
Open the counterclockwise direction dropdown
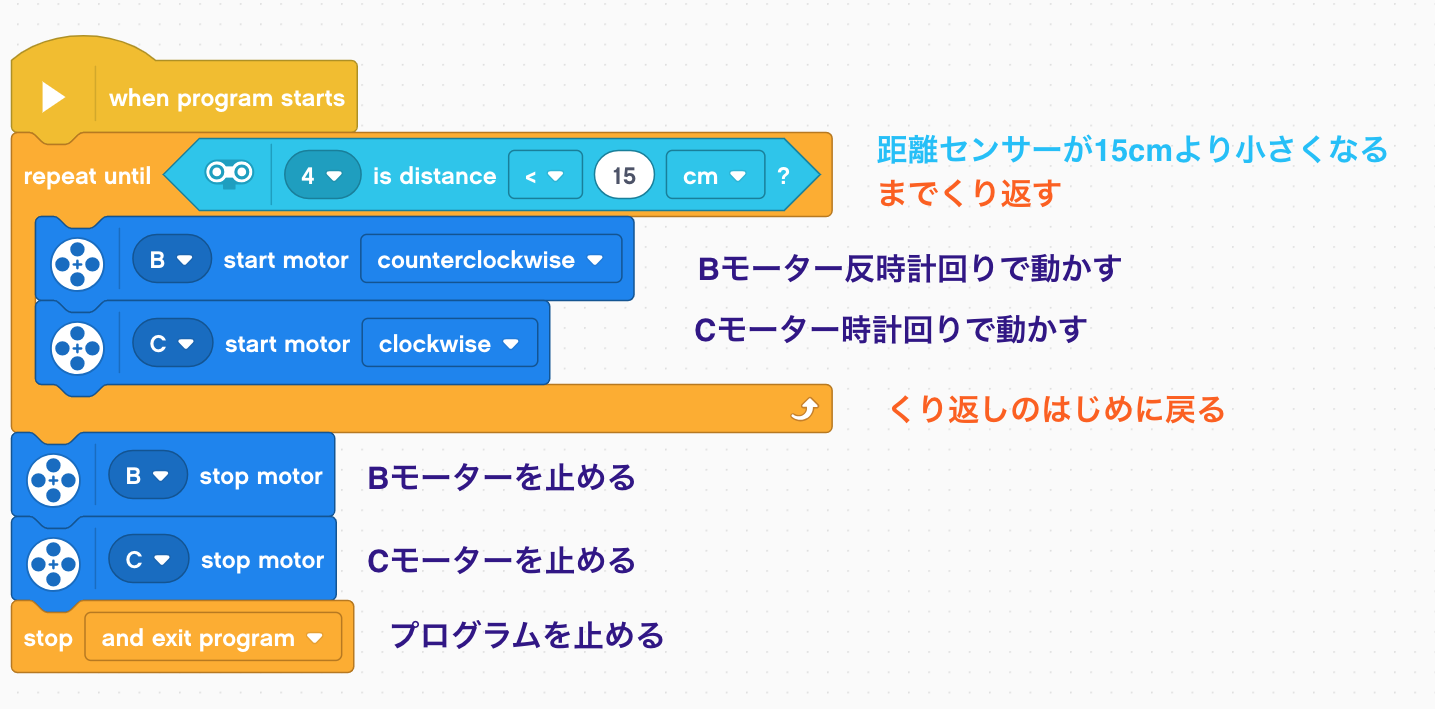click(490, 260)
